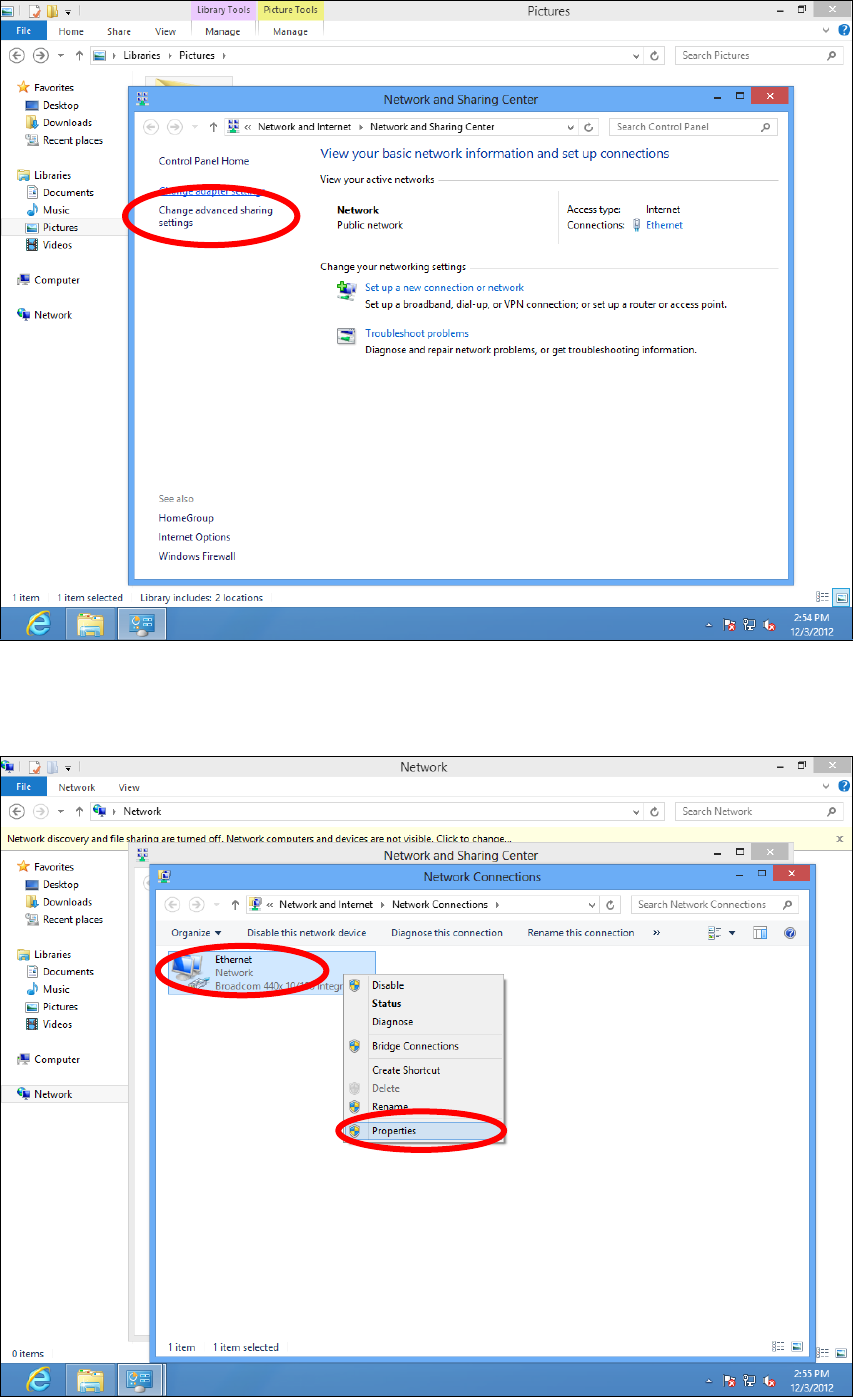The height and width of the screenshot is (1397, 853).
Task: Click the Up arrow in the Network Connections window
Action: [235, 904]
